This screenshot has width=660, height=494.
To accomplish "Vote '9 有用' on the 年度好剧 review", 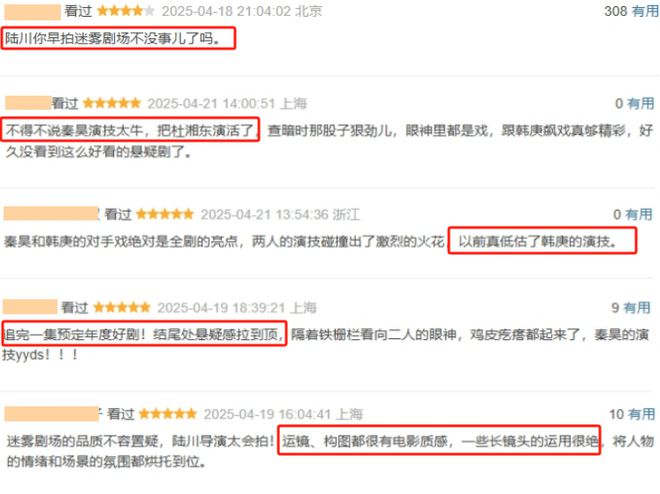I will pos(631,308).
